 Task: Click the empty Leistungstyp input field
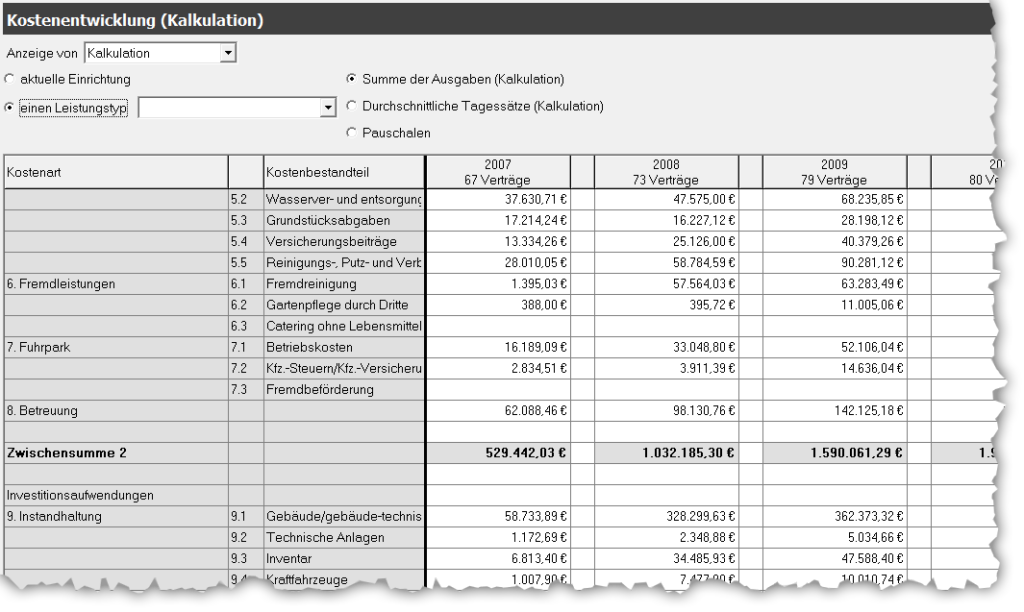pyautogui.click(x=228, y=108)
